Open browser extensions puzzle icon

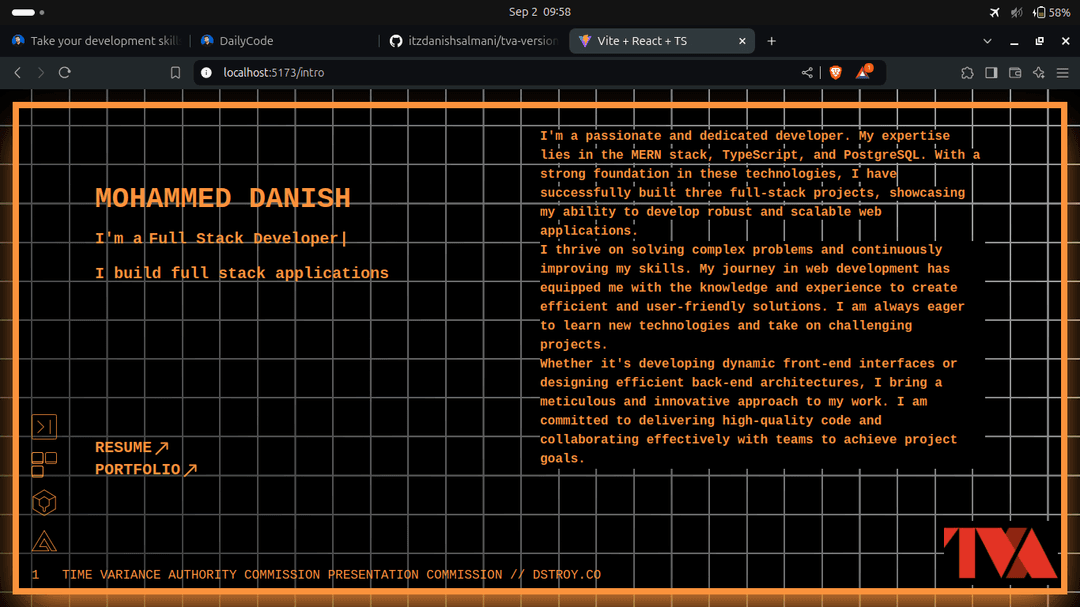click(x=967, y=72)
